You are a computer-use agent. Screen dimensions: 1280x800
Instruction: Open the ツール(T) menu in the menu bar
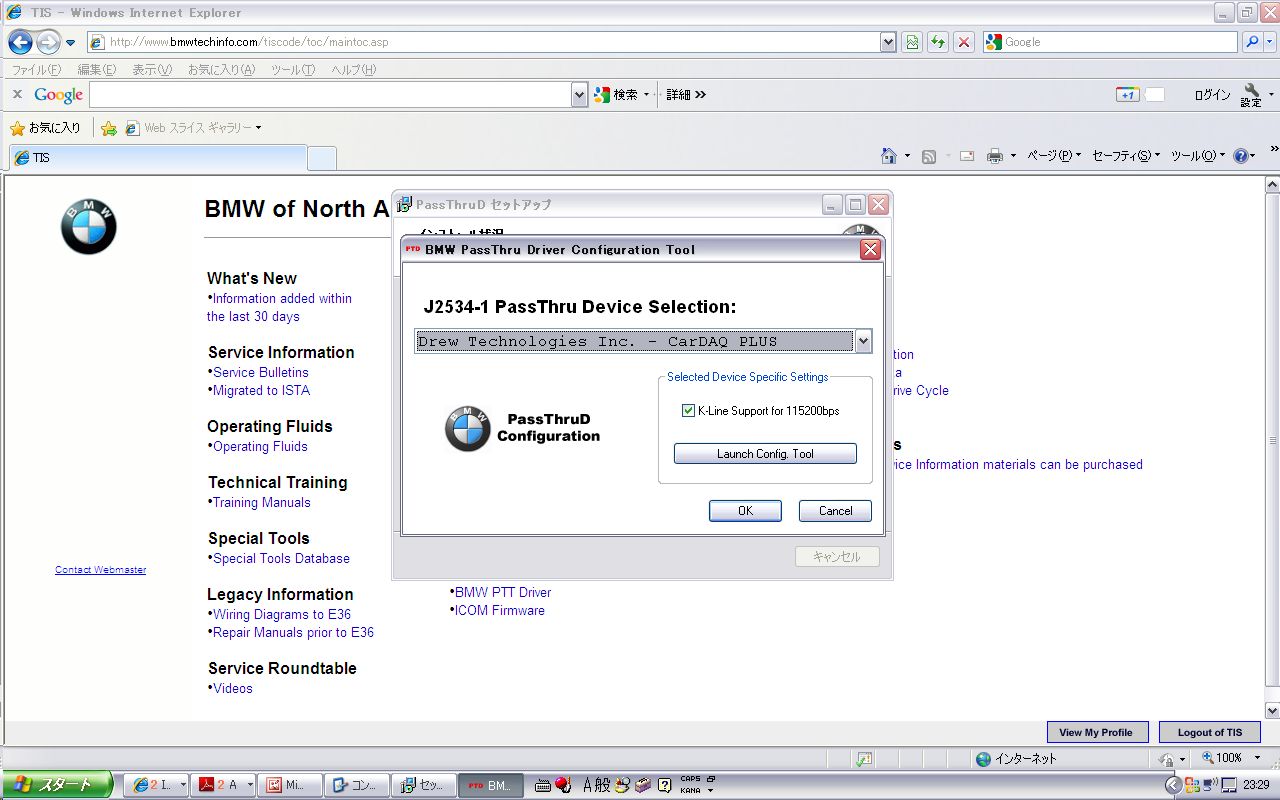click(293, 70)
